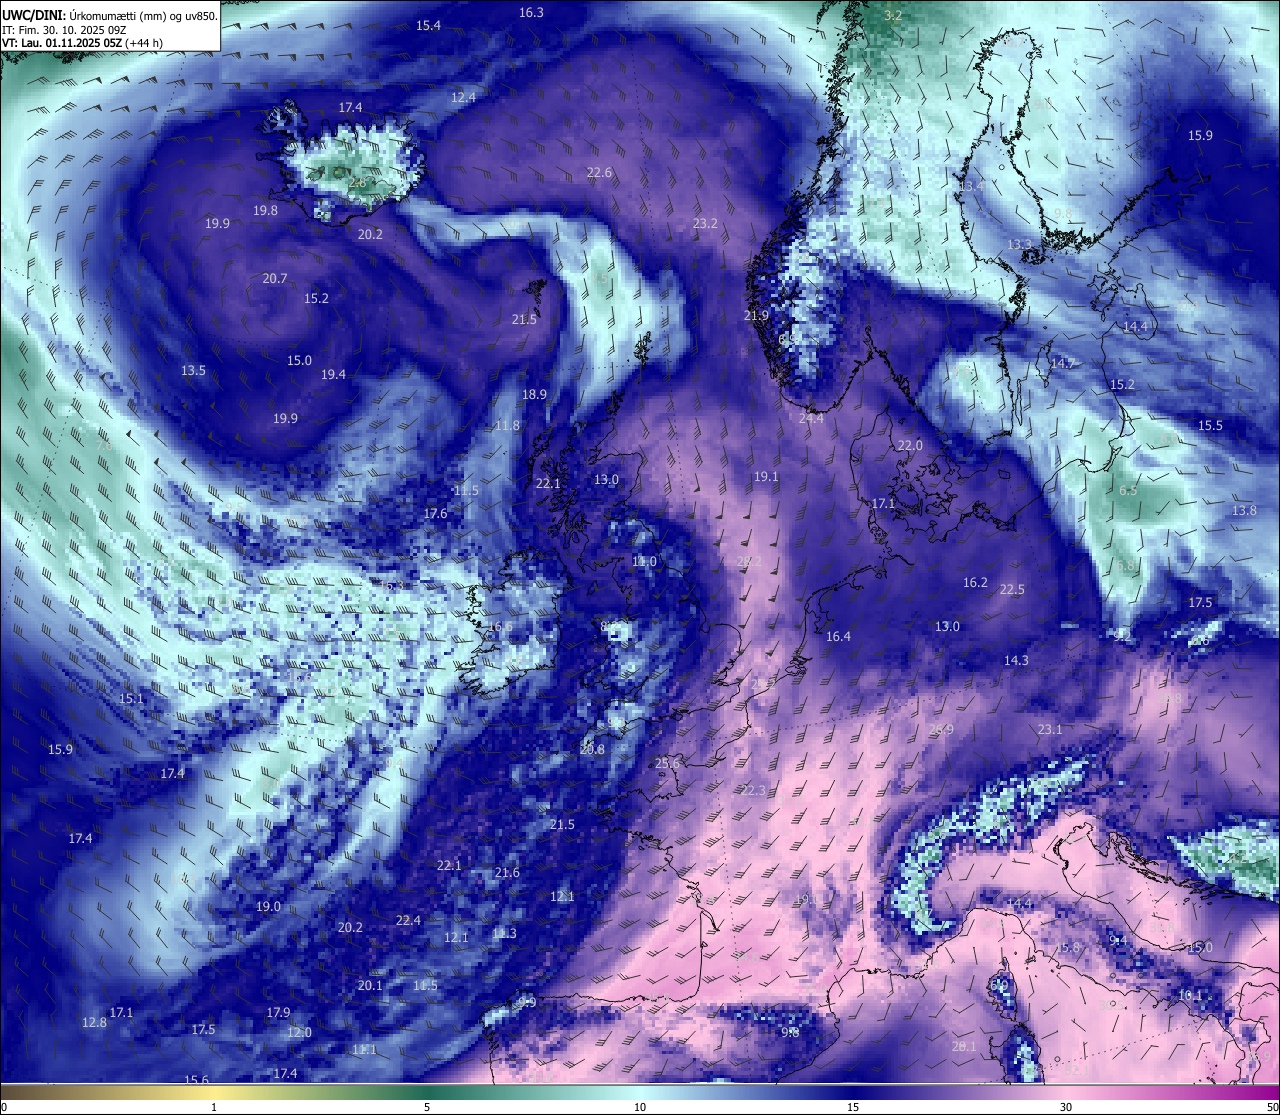Select the (+44 h) forecast offset text
Viewport: 1280px width, 1115px height.
[144, 43]
